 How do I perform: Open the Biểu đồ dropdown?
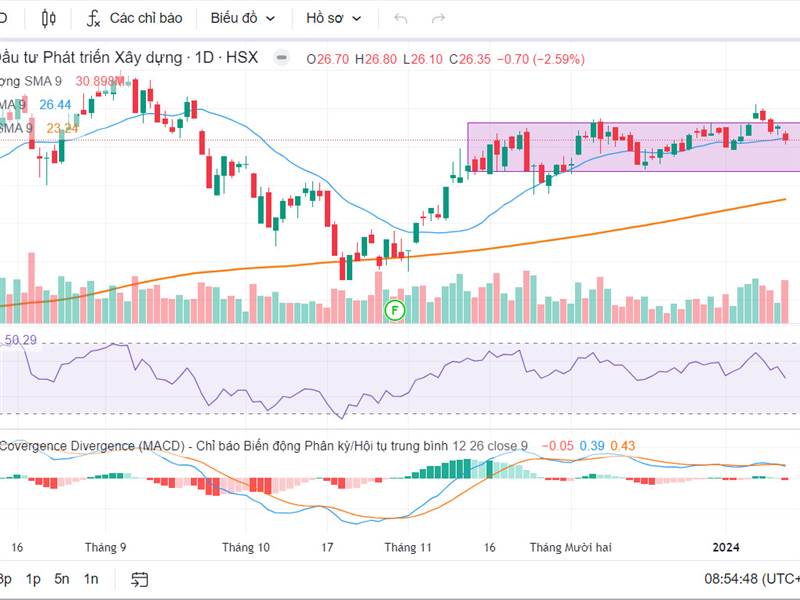pos(241,18)
